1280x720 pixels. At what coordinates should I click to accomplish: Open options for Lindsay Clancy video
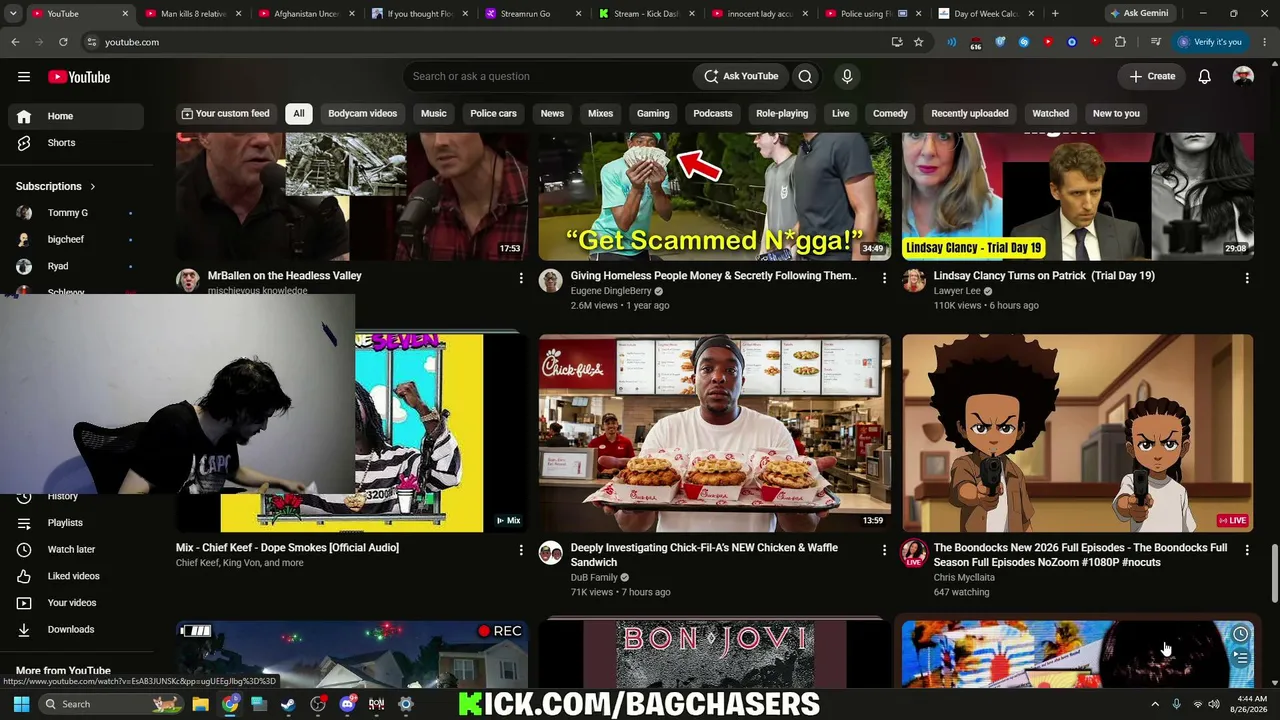(1247, 278)
